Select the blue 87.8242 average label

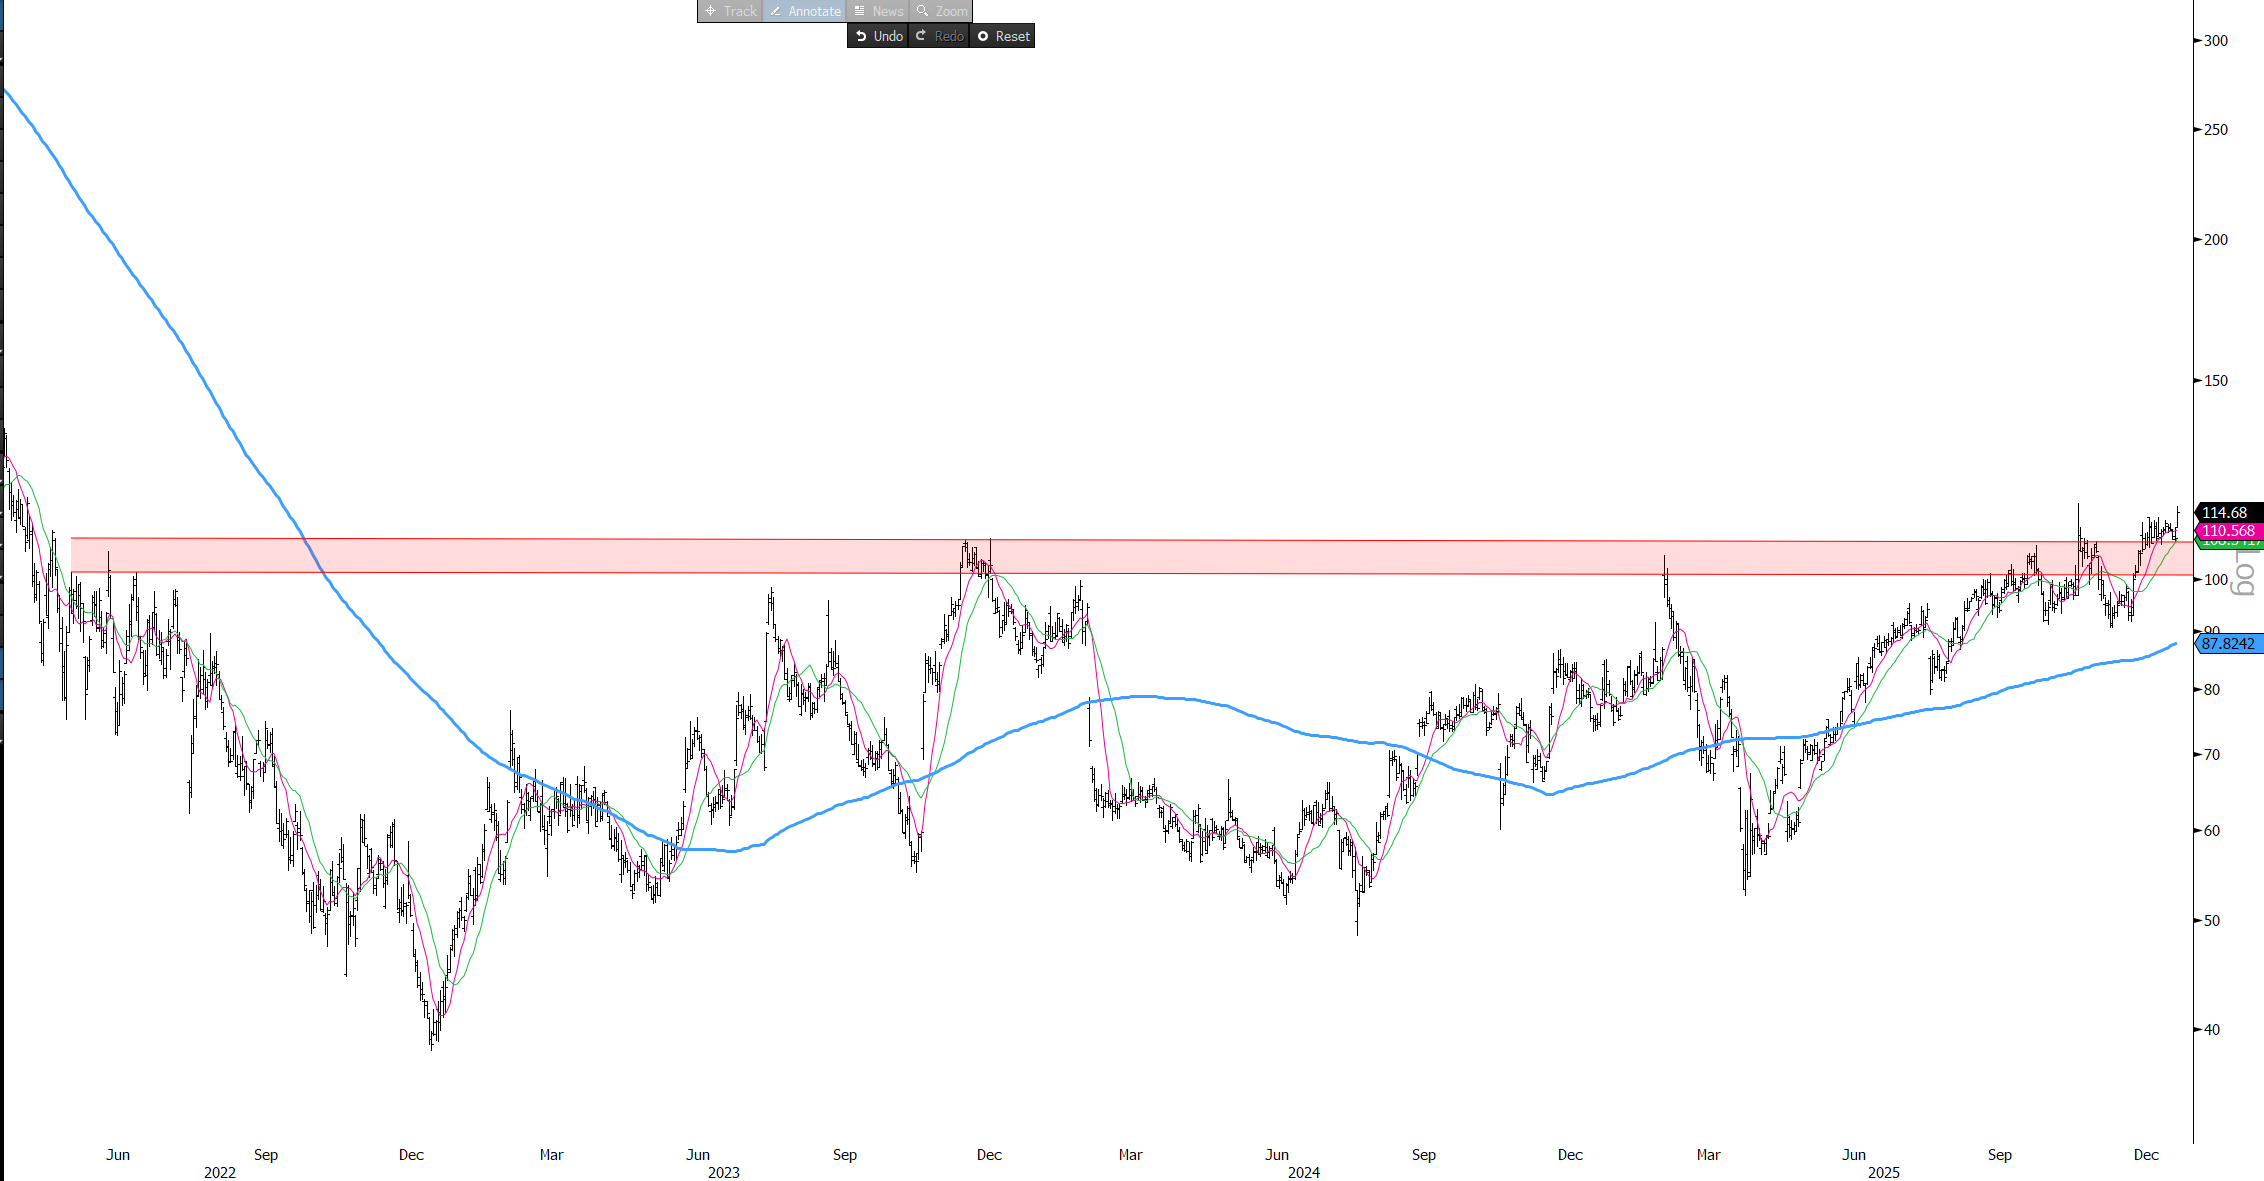[2229, 643]
